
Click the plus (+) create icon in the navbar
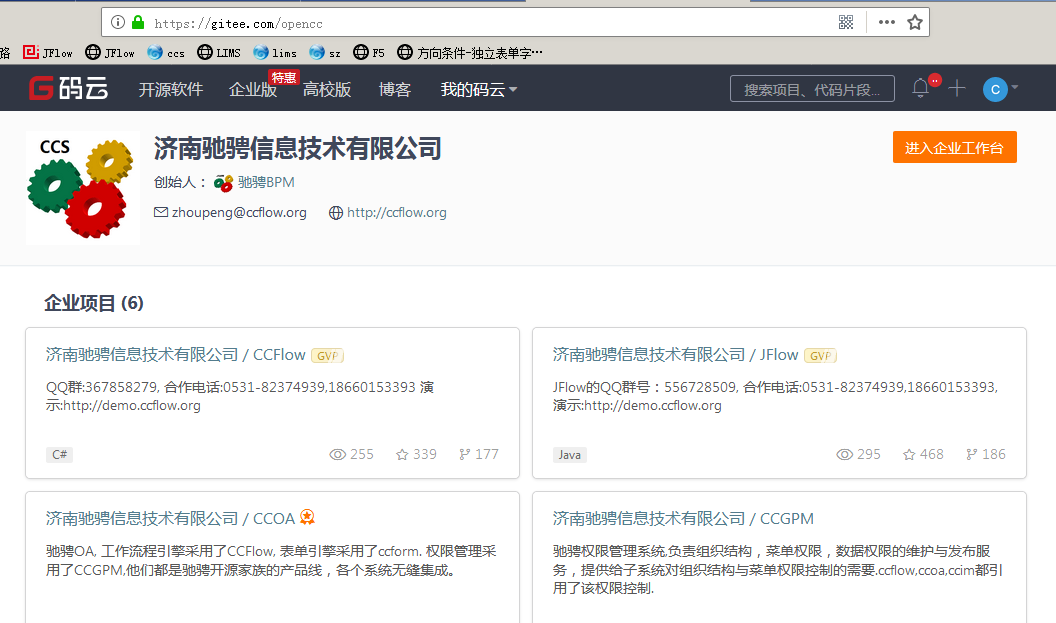(x=956, y=88)
